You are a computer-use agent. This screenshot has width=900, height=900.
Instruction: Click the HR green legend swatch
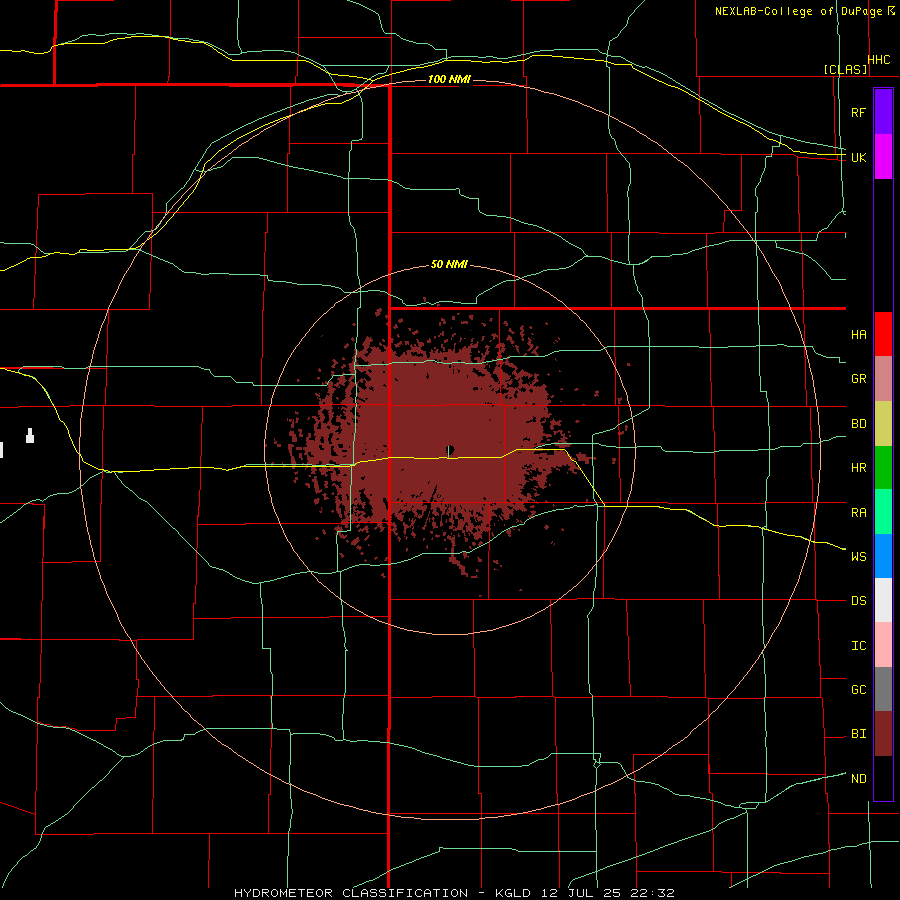coord(883,468)
